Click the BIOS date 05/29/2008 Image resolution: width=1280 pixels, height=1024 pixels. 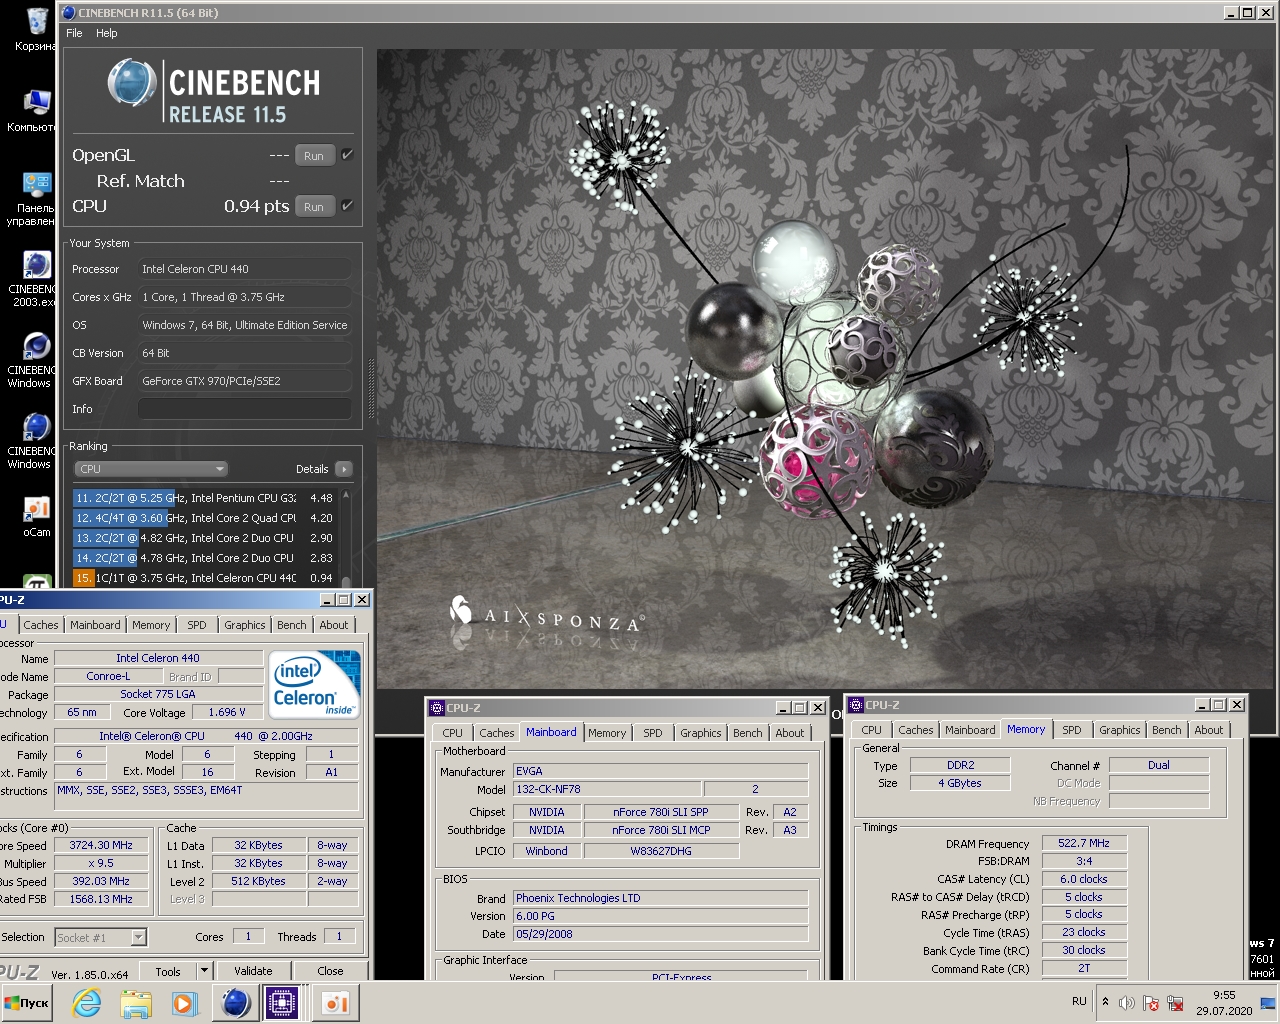(660, 934)
